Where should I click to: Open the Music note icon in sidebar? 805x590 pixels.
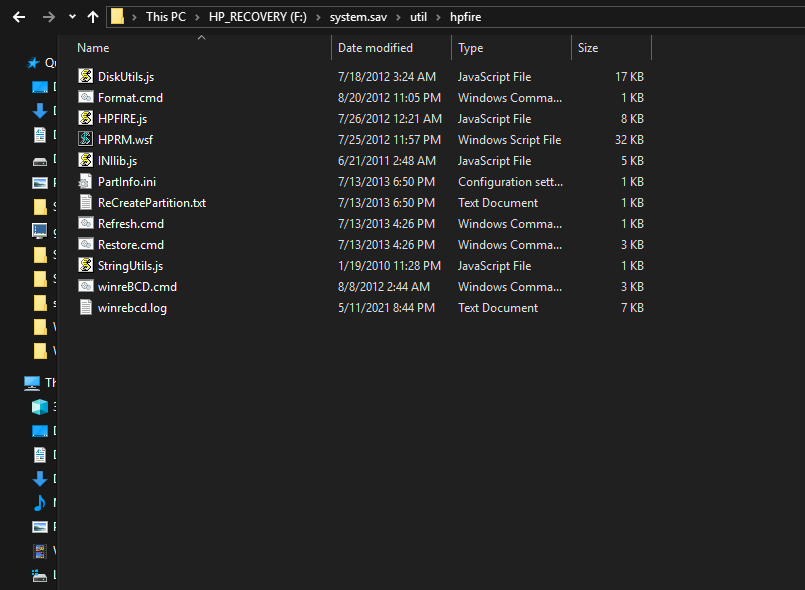(x=40, y=503)
